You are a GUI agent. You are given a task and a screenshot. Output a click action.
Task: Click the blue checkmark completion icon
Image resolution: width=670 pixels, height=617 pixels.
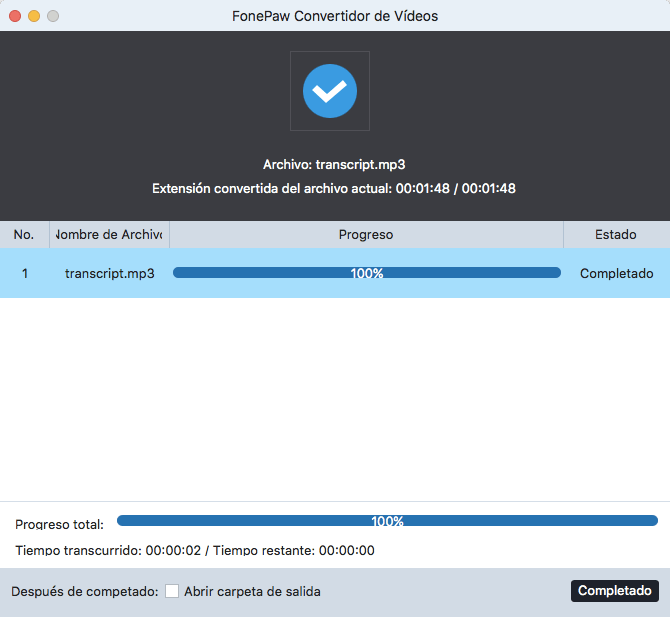tap(329, 91)
